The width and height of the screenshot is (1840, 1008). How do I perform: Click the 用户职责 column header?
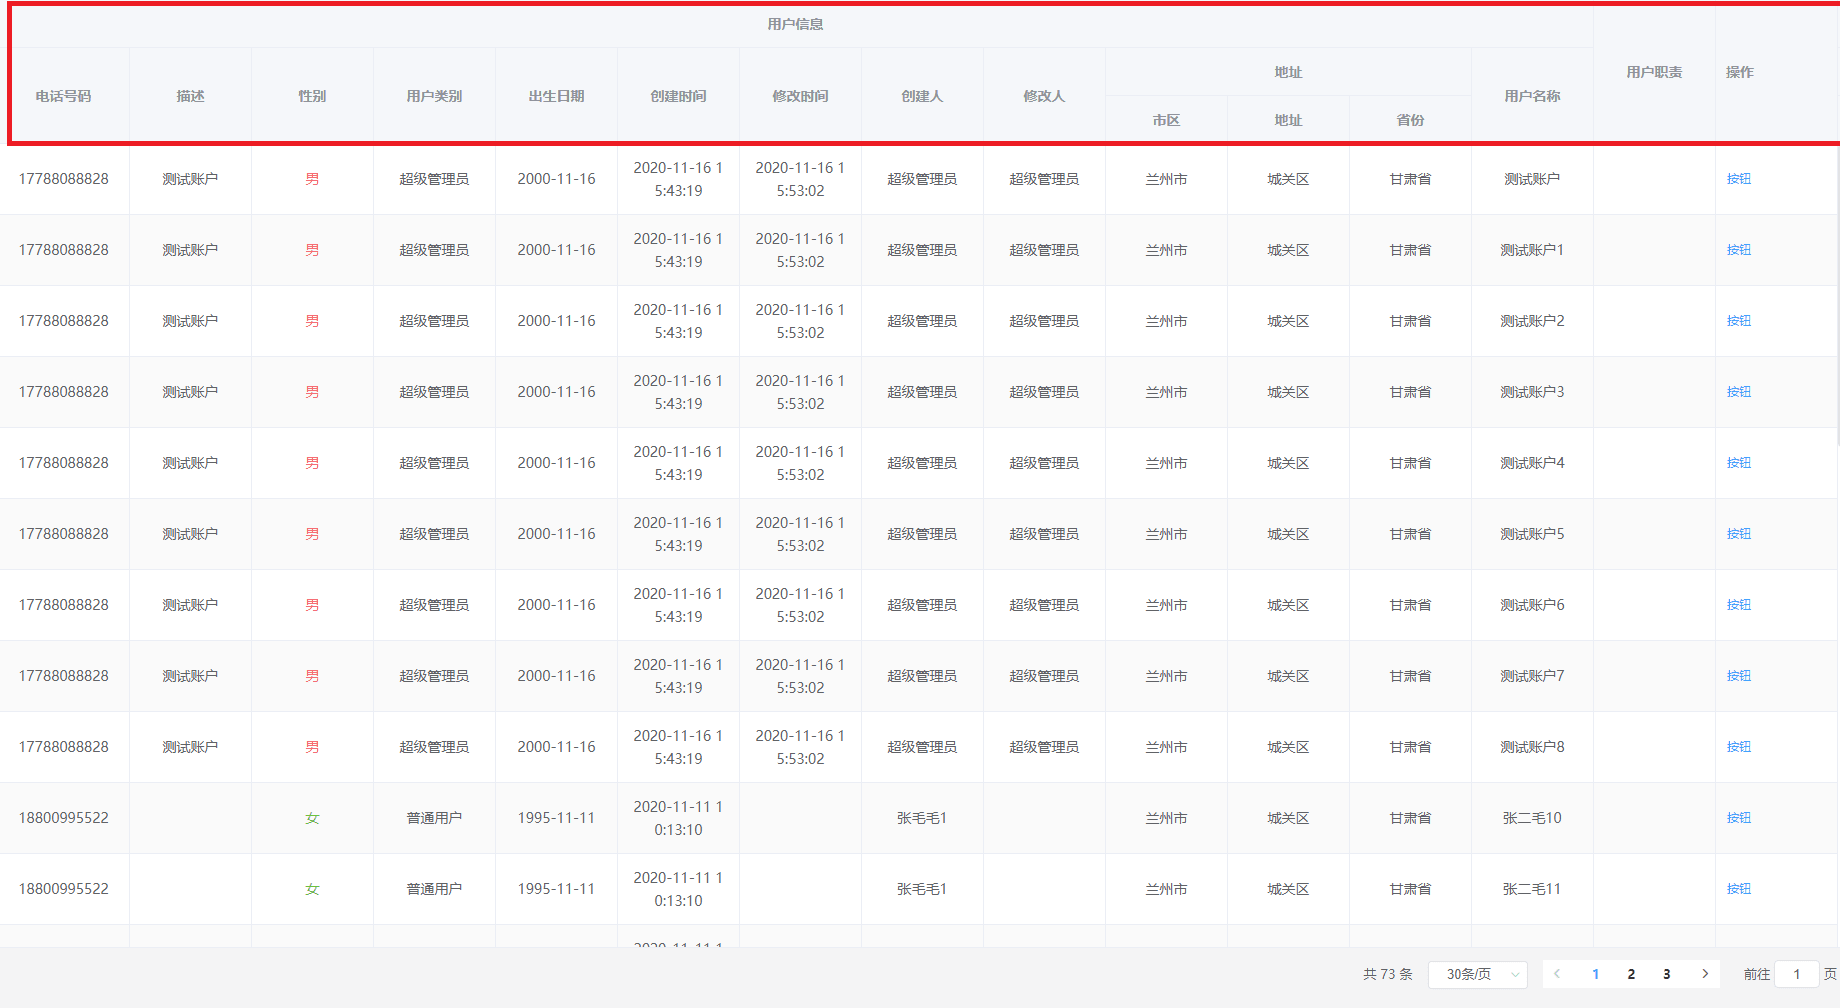coord(1654,72)
